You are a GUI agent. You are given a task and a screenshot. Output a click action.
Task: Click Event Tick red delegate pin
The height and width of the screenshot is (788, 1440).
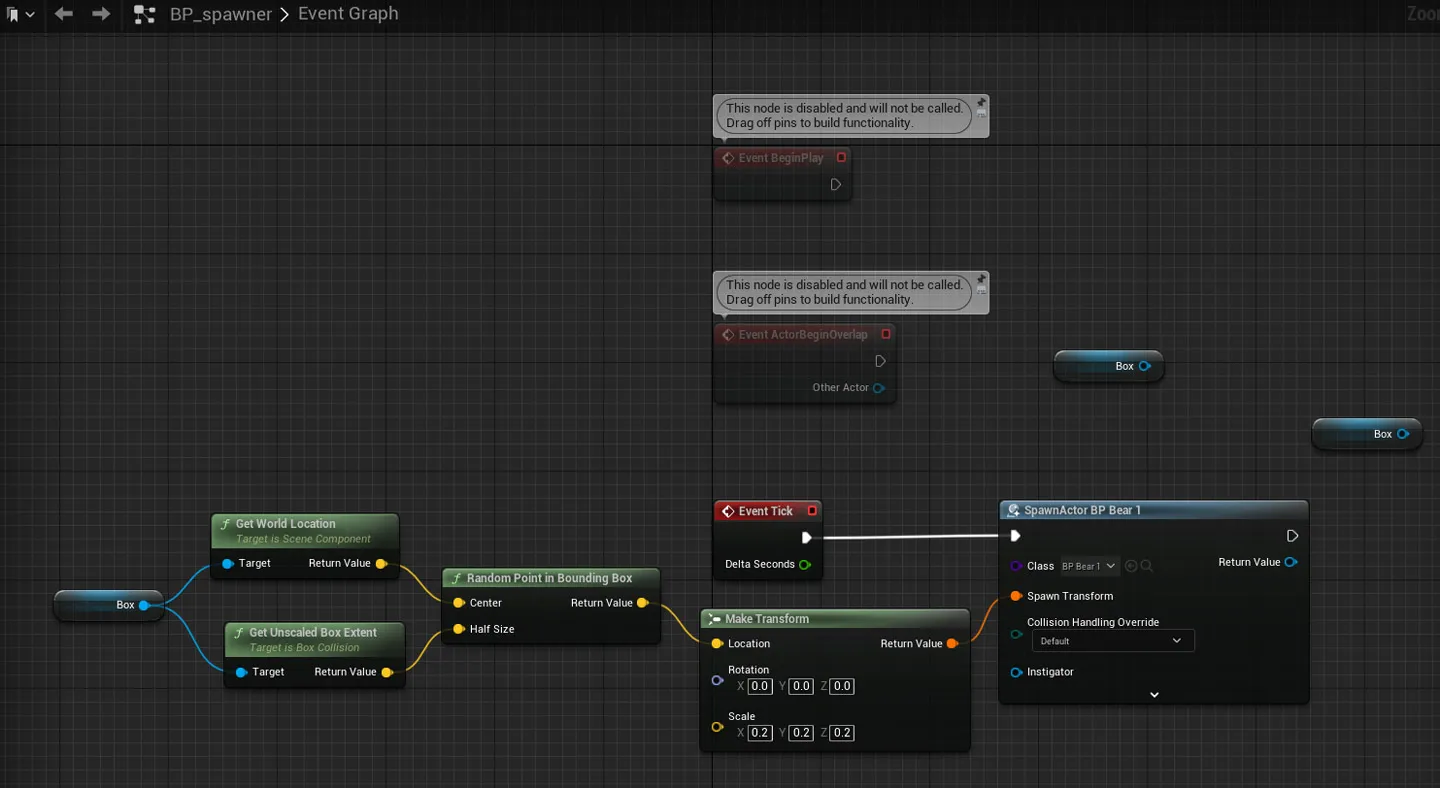click(x=812, y=511)
